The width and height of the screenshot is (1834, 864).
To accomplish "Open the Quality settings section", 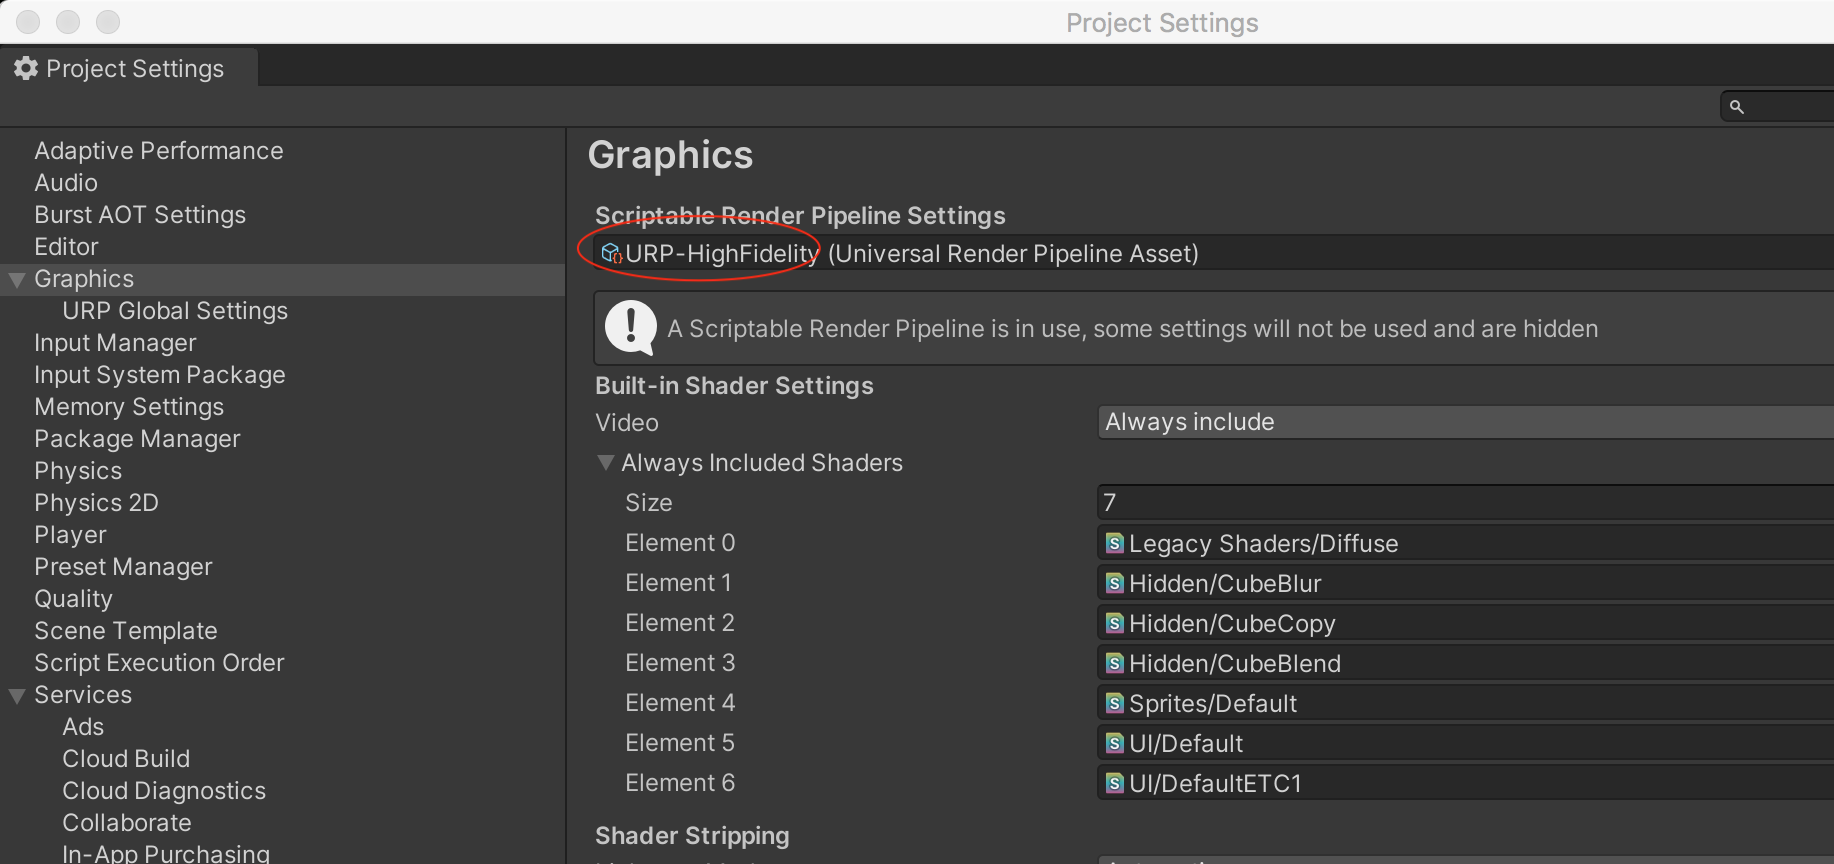I will pos(73,599).
